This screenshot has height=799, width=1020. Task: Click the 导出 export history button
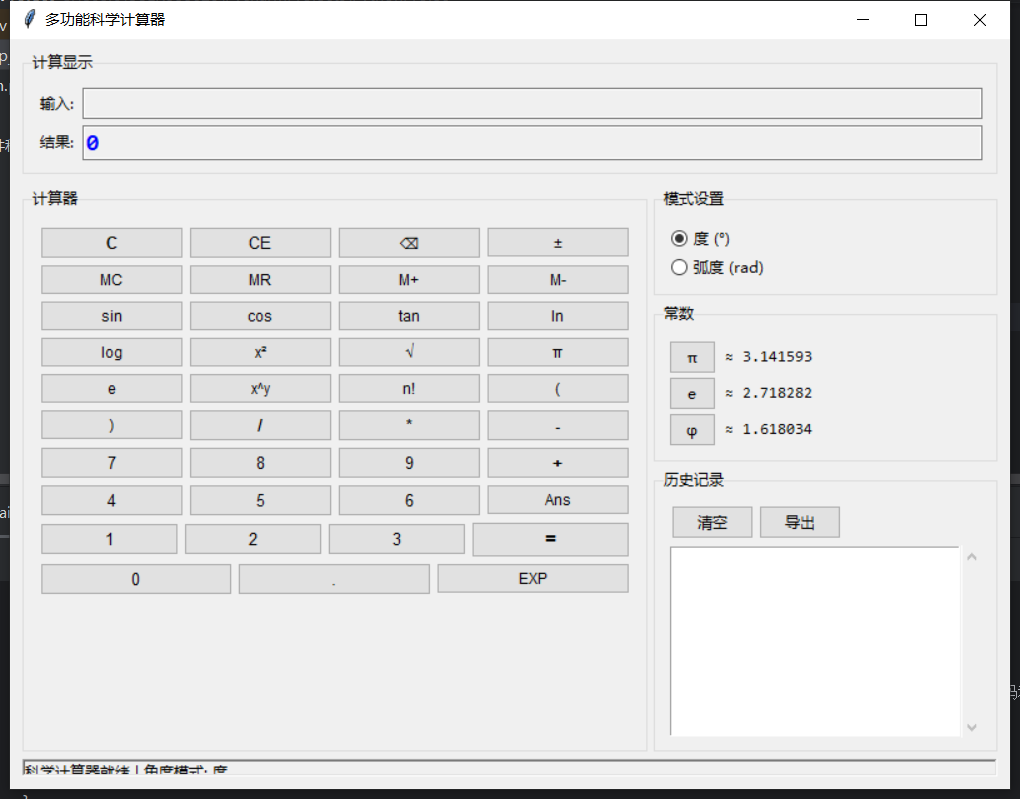(x=799, y=522)
